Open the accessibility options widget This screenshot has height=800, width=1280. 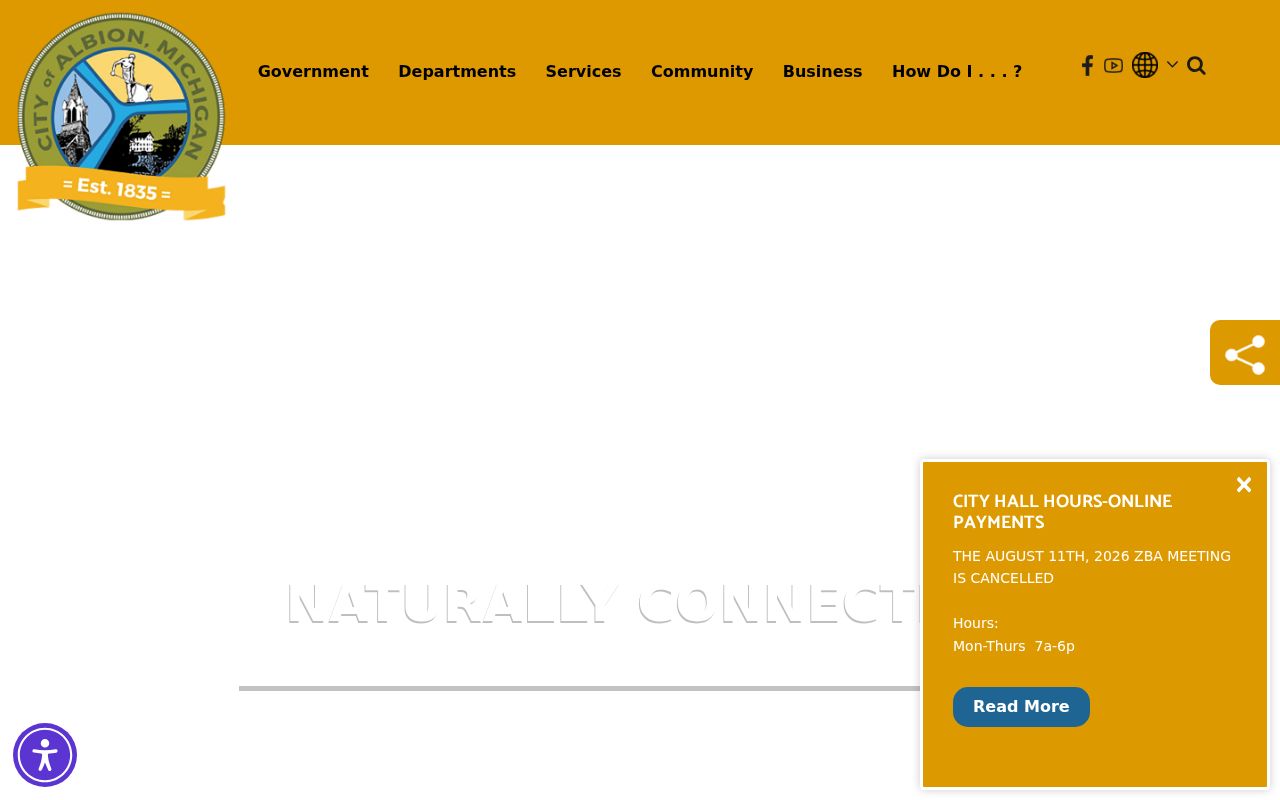45,755
